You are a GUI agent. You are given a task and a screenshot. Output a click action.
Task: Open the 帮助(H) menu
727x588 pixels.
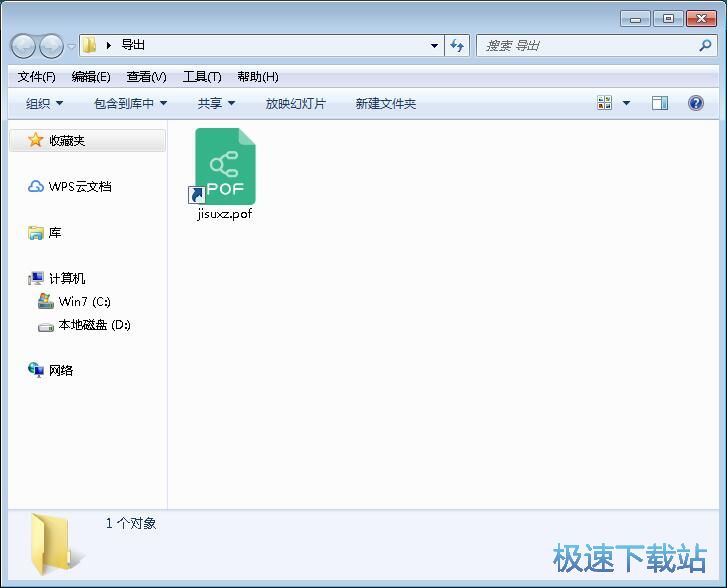pyautogui.click(x=258, y=77)
